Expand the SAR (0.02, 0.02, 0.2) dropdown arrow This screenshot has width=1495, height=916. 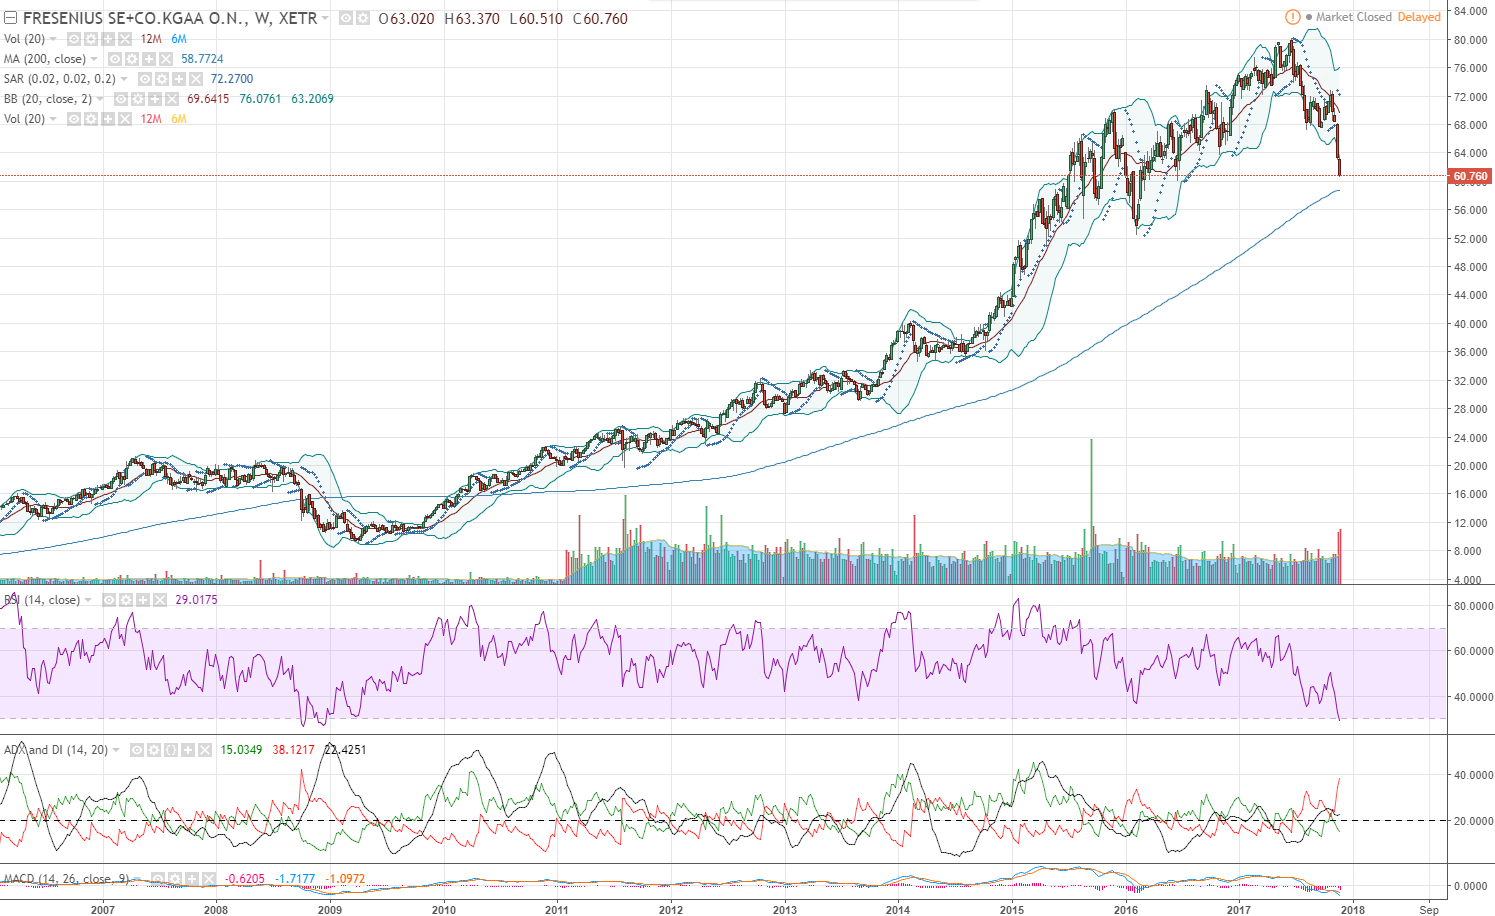click(125, 79)
